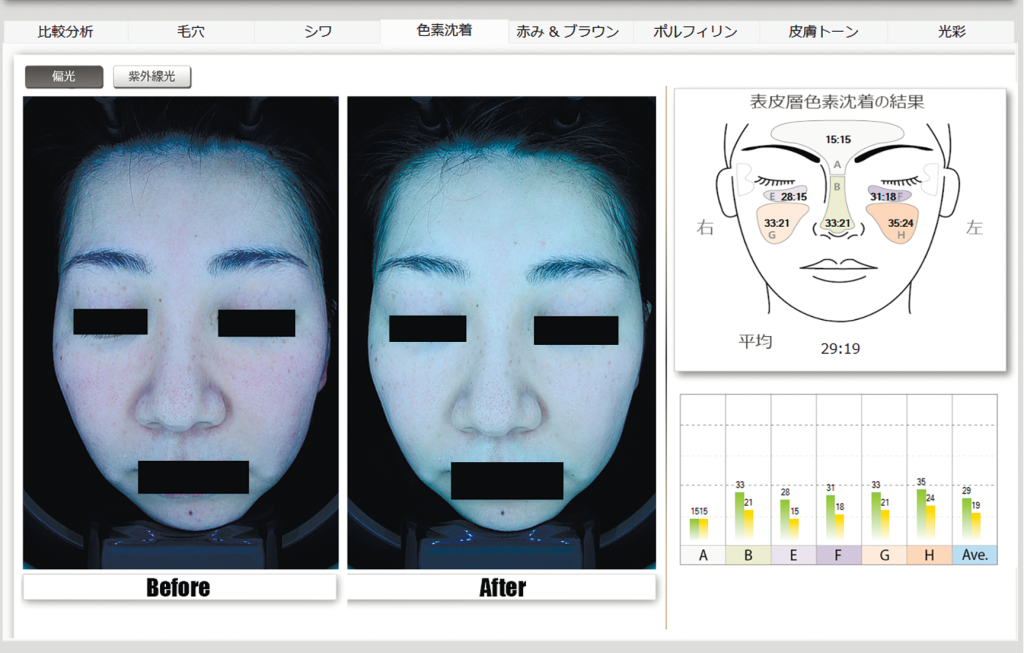The image size is (1024, 653).
Task: Switch to the 毛穴 tab
Action: [190, 32]
